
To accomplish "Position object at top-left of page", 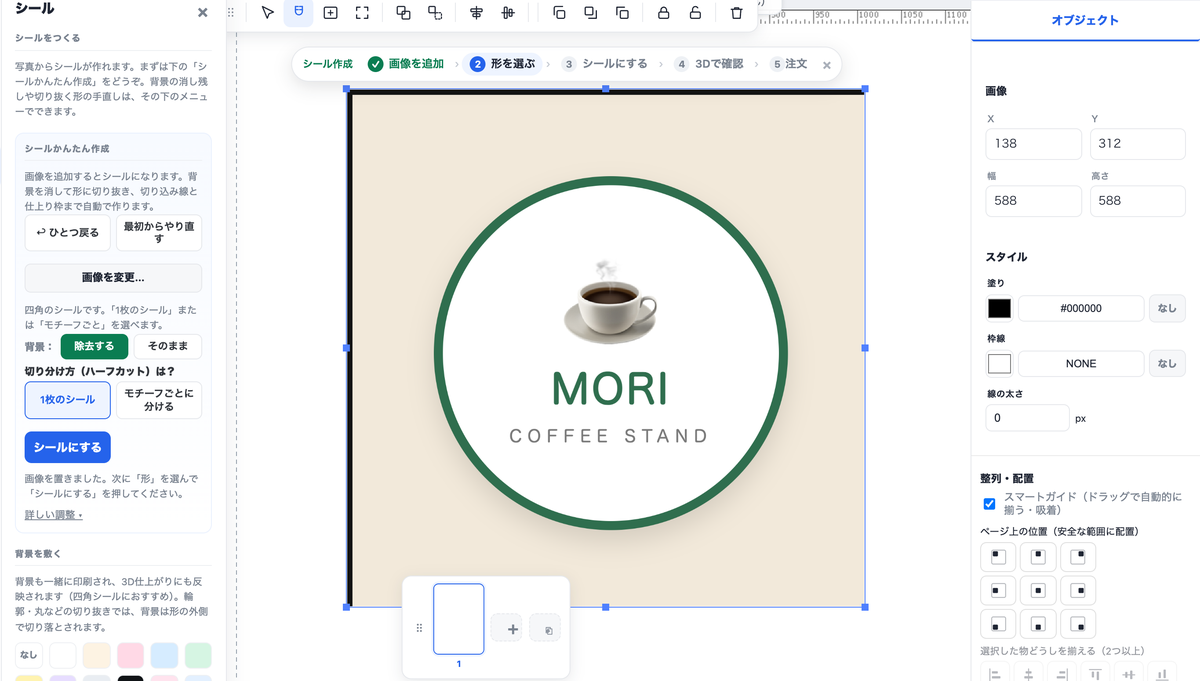I will pyautogui.click(x=998, y=557).
